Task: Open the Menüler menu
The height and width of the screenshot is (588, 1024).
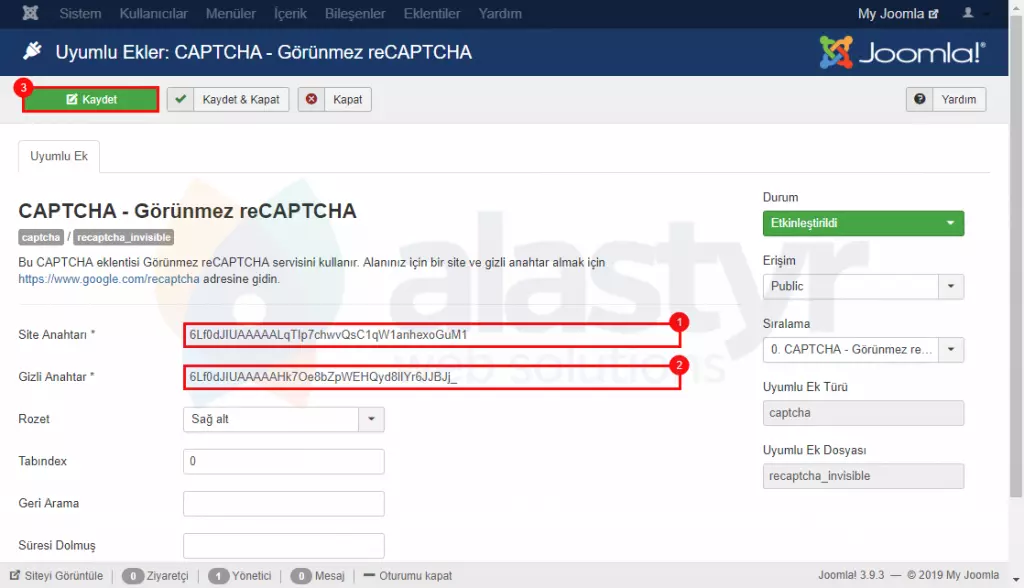Action: point(231,14)
